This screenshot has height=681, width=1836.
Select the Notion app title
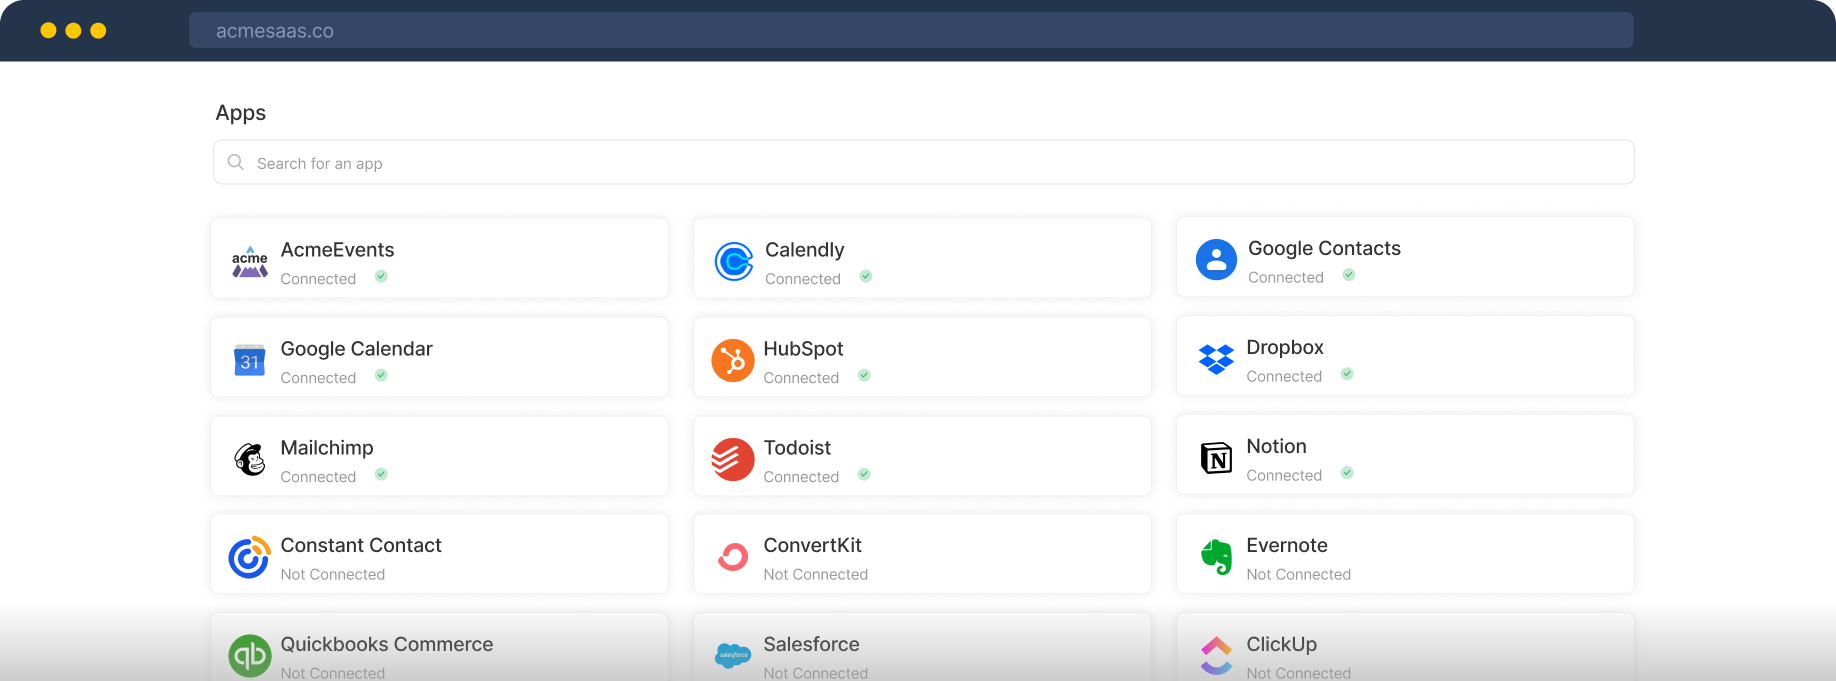[x=1276, y=446]
